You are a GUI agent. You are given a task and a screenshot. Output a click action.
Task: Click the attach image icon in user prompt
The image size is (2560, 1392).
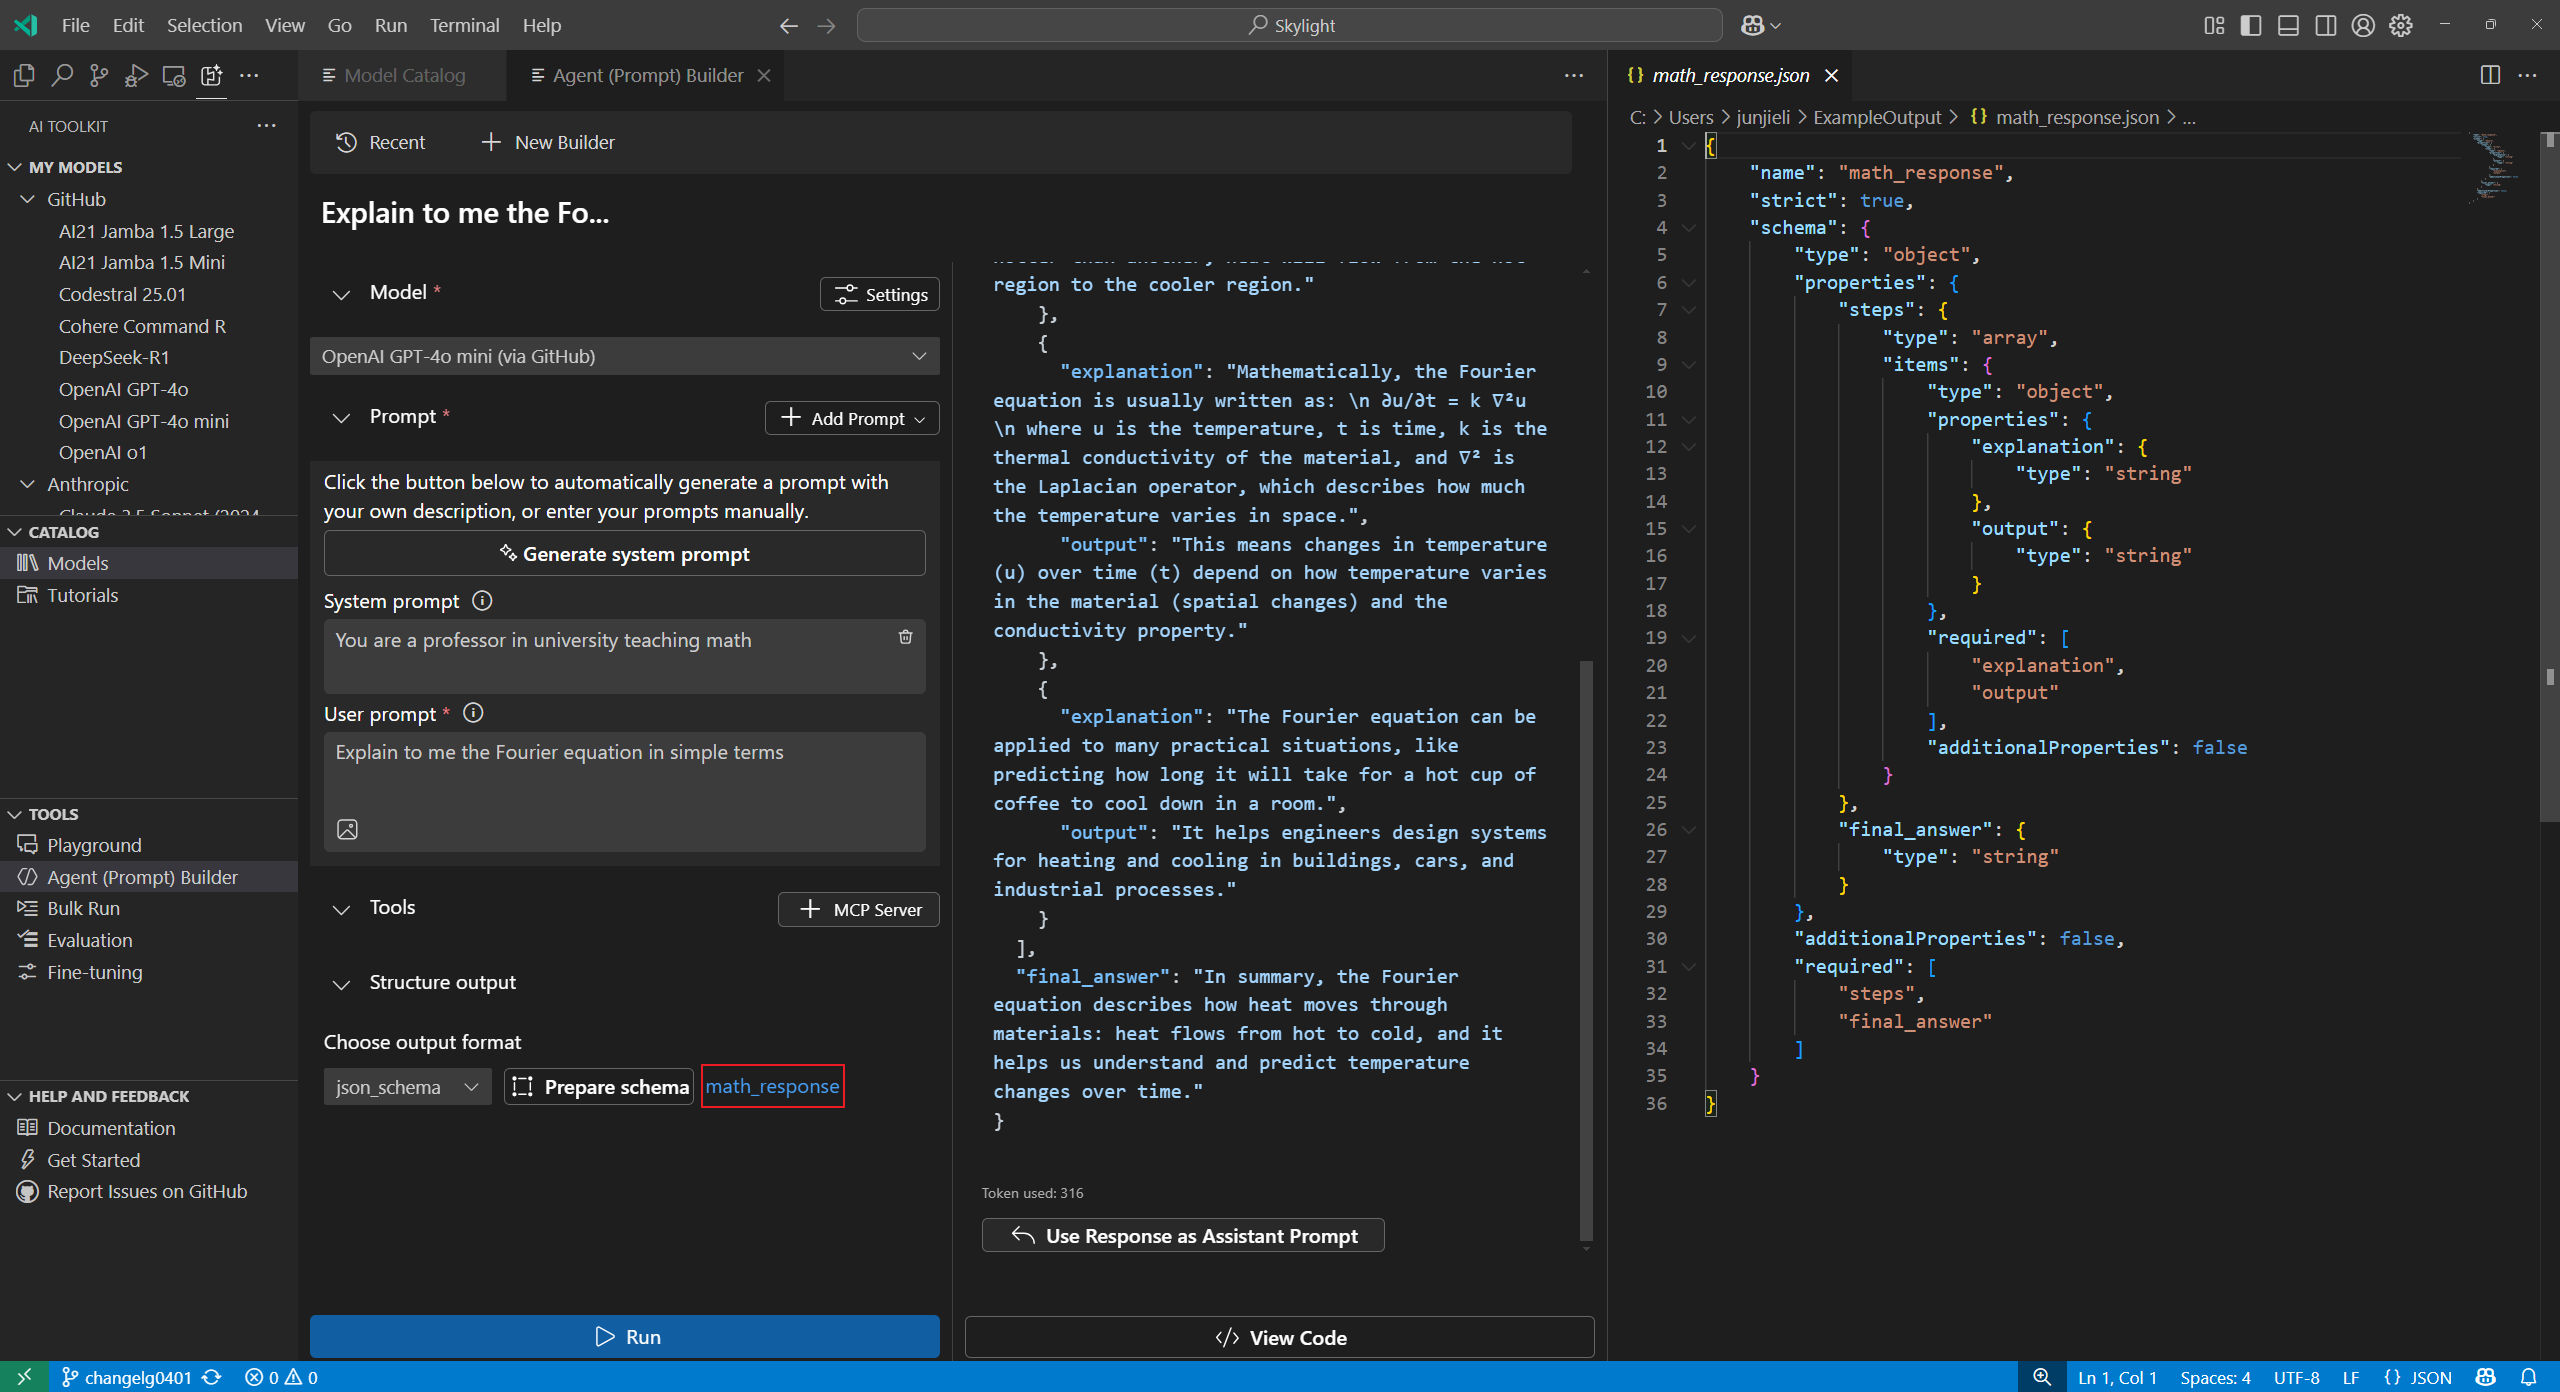[347, 829]
